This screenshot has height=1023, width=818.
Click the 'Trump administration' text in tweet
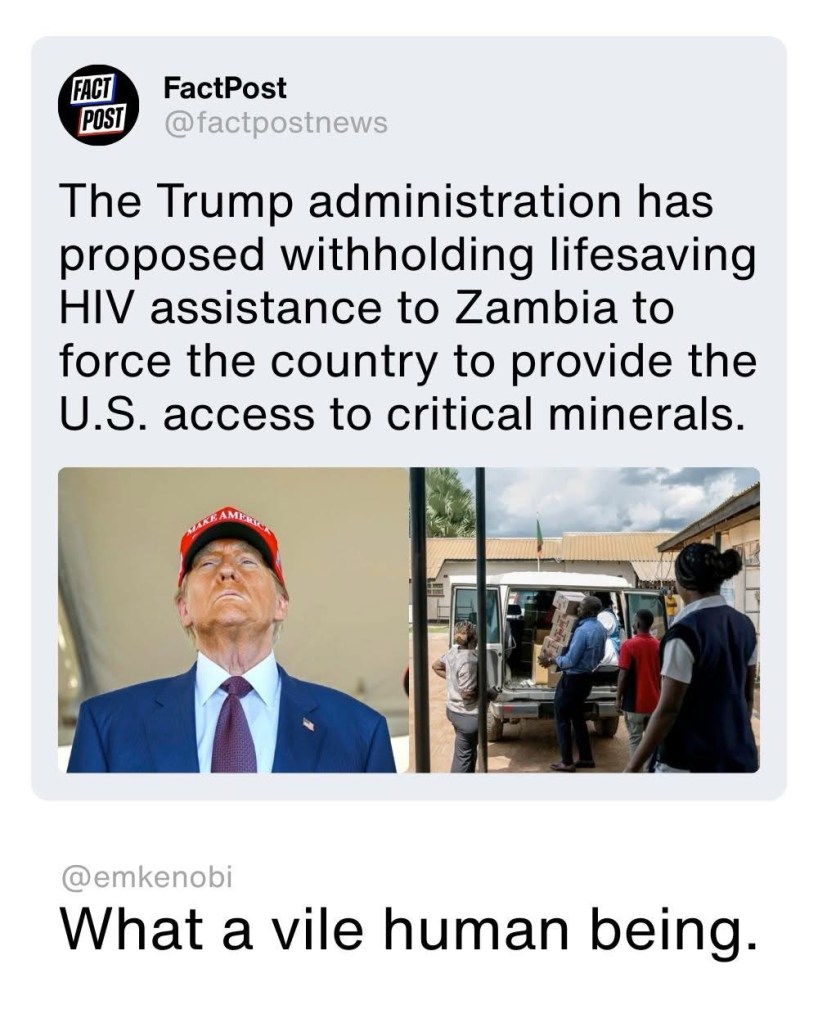387,200
